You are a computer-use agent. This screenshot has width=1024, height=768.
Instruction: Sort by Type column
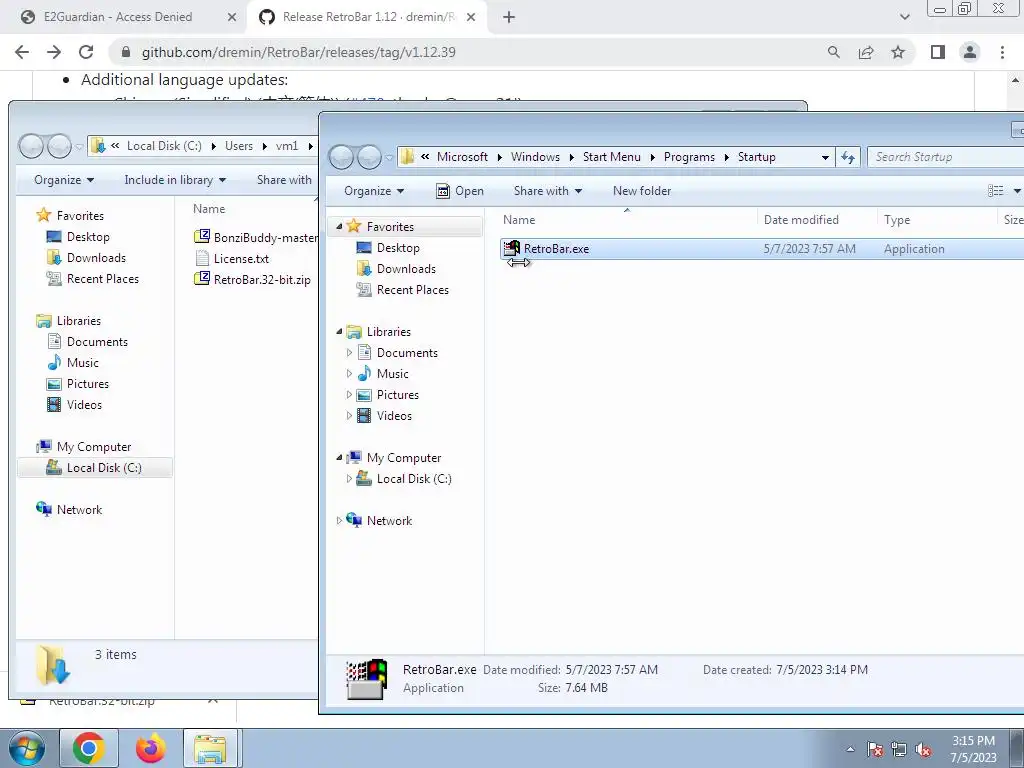click(x=897, y=220)
